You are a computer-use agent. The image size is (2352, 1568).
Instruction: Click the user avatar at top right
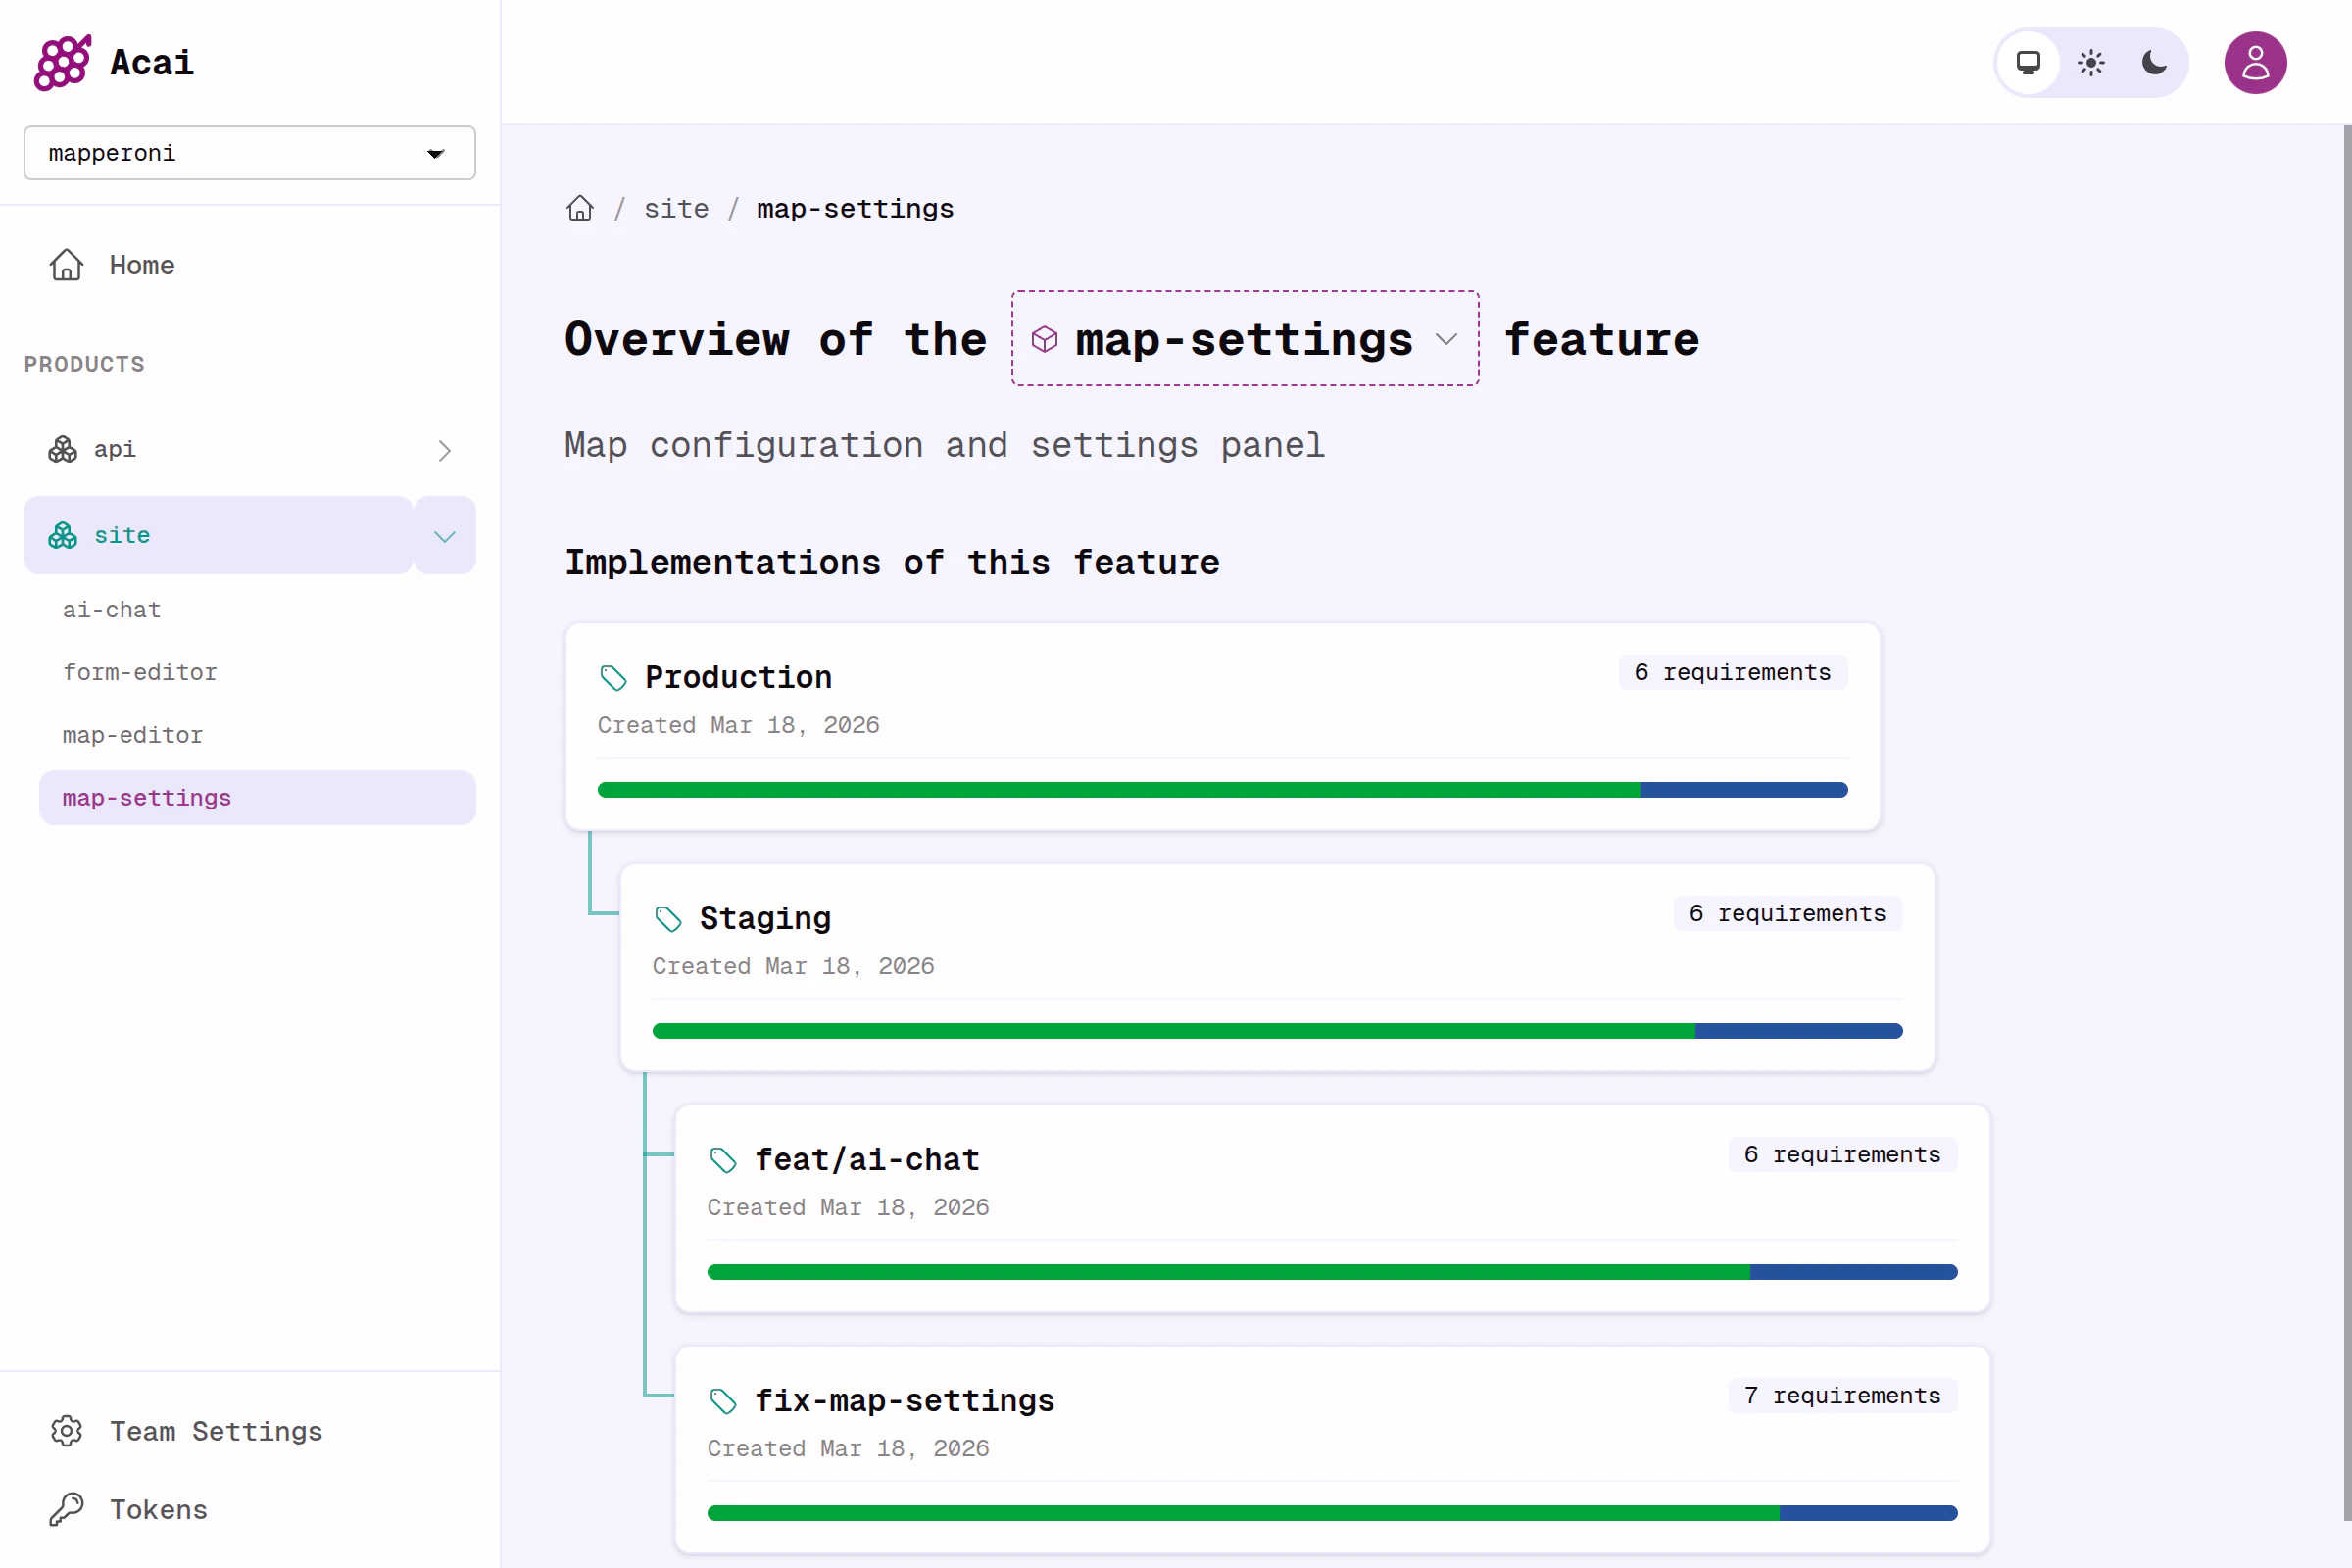click(2255, 62)
